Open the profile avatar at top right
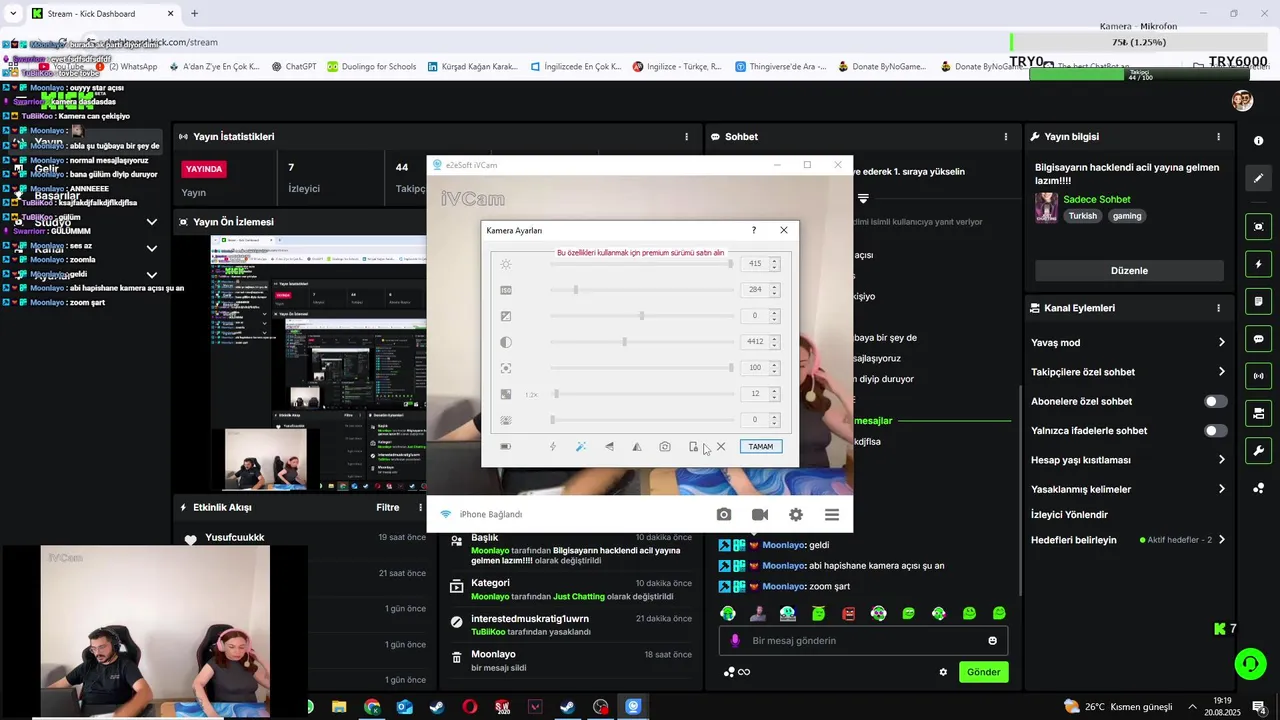This screenshot has height=720, width=1280. pos(1242,101)
